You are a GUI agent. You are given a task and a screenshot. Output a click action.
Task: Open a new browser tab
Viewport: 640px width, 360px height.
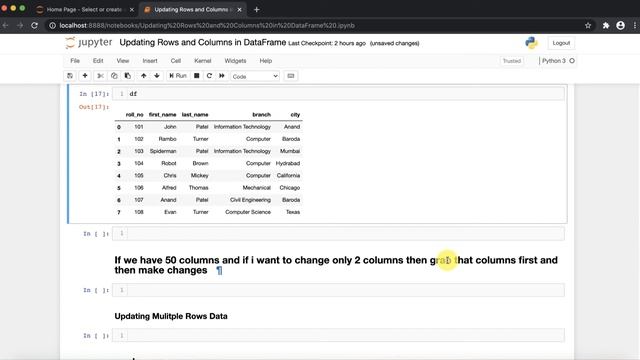tap(256, 9)
